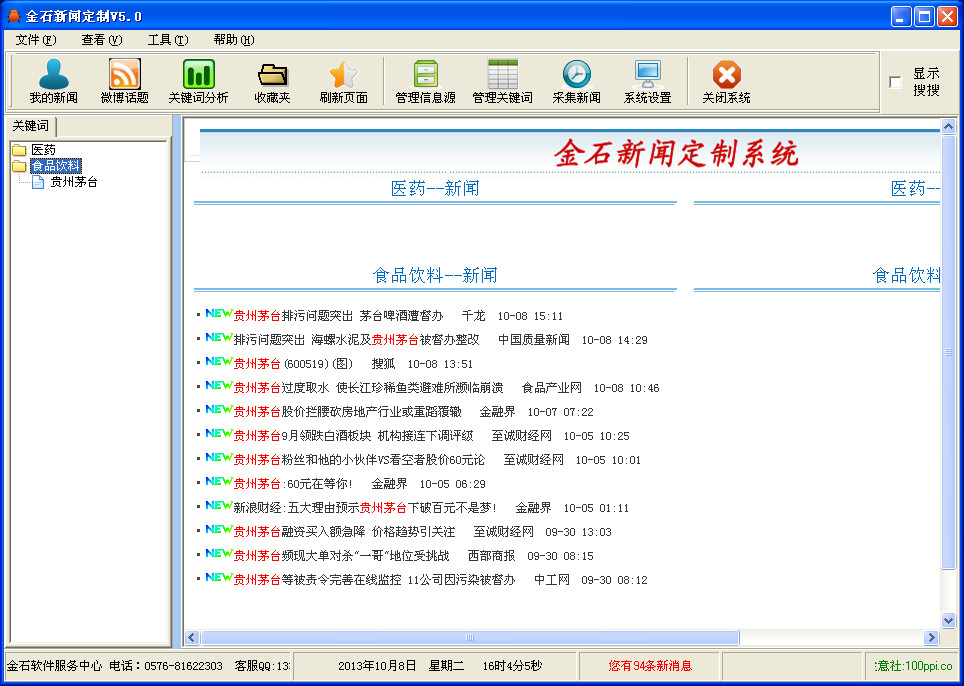Click the 医药 folder icon in tree
This screenshot has height=686, width=964.
(19, 150)
